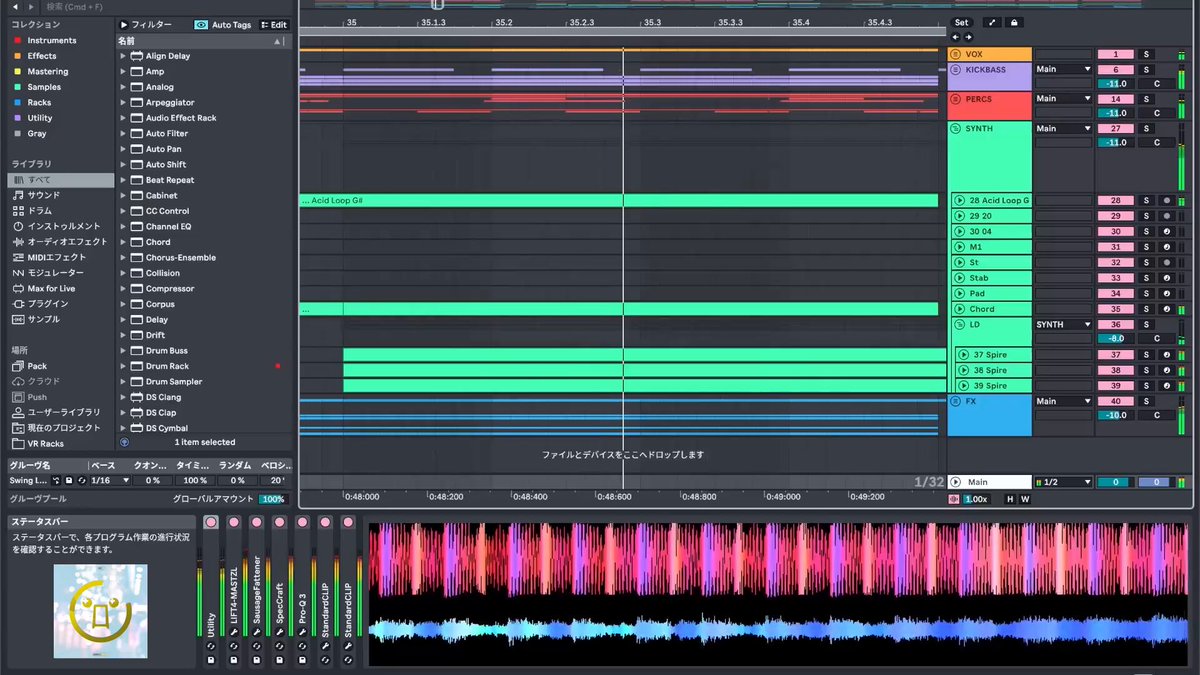Click SausageFattener hot-swap preset icon
The height and width of the screenshot is (675, 1200).
pos(256,646)
